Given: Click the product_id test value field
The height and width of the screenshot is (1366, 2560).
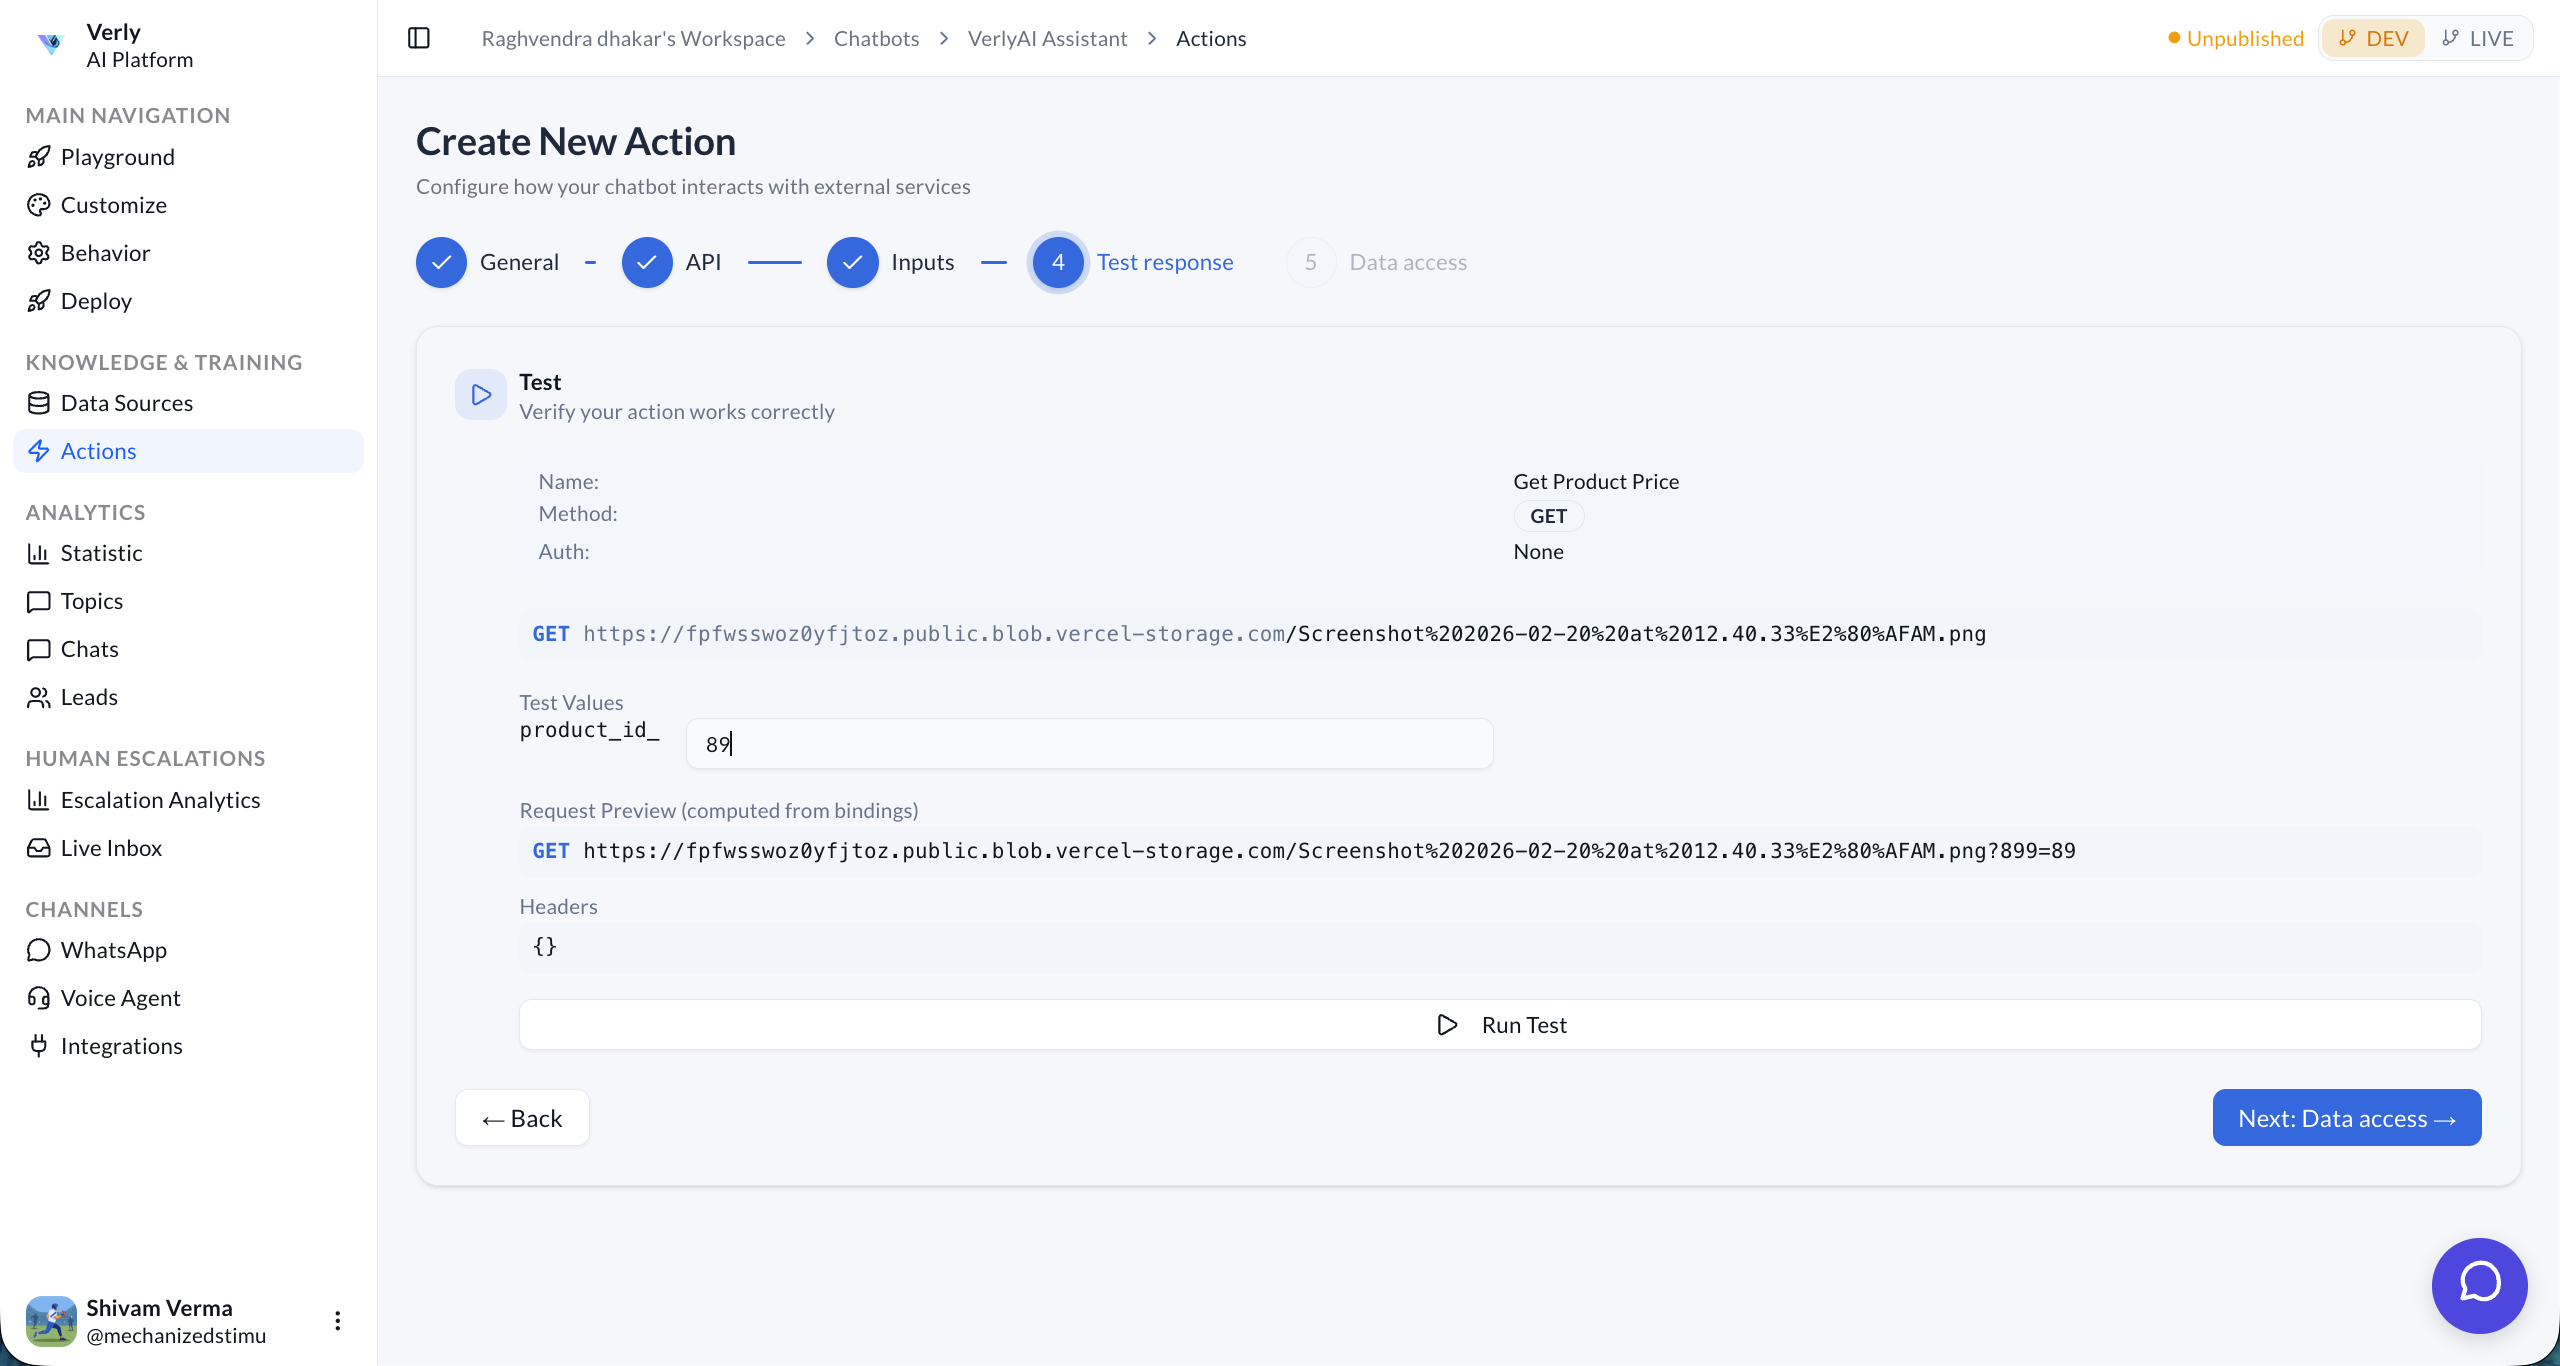Looking at the screenshot, I should [x=1088, y=743].
